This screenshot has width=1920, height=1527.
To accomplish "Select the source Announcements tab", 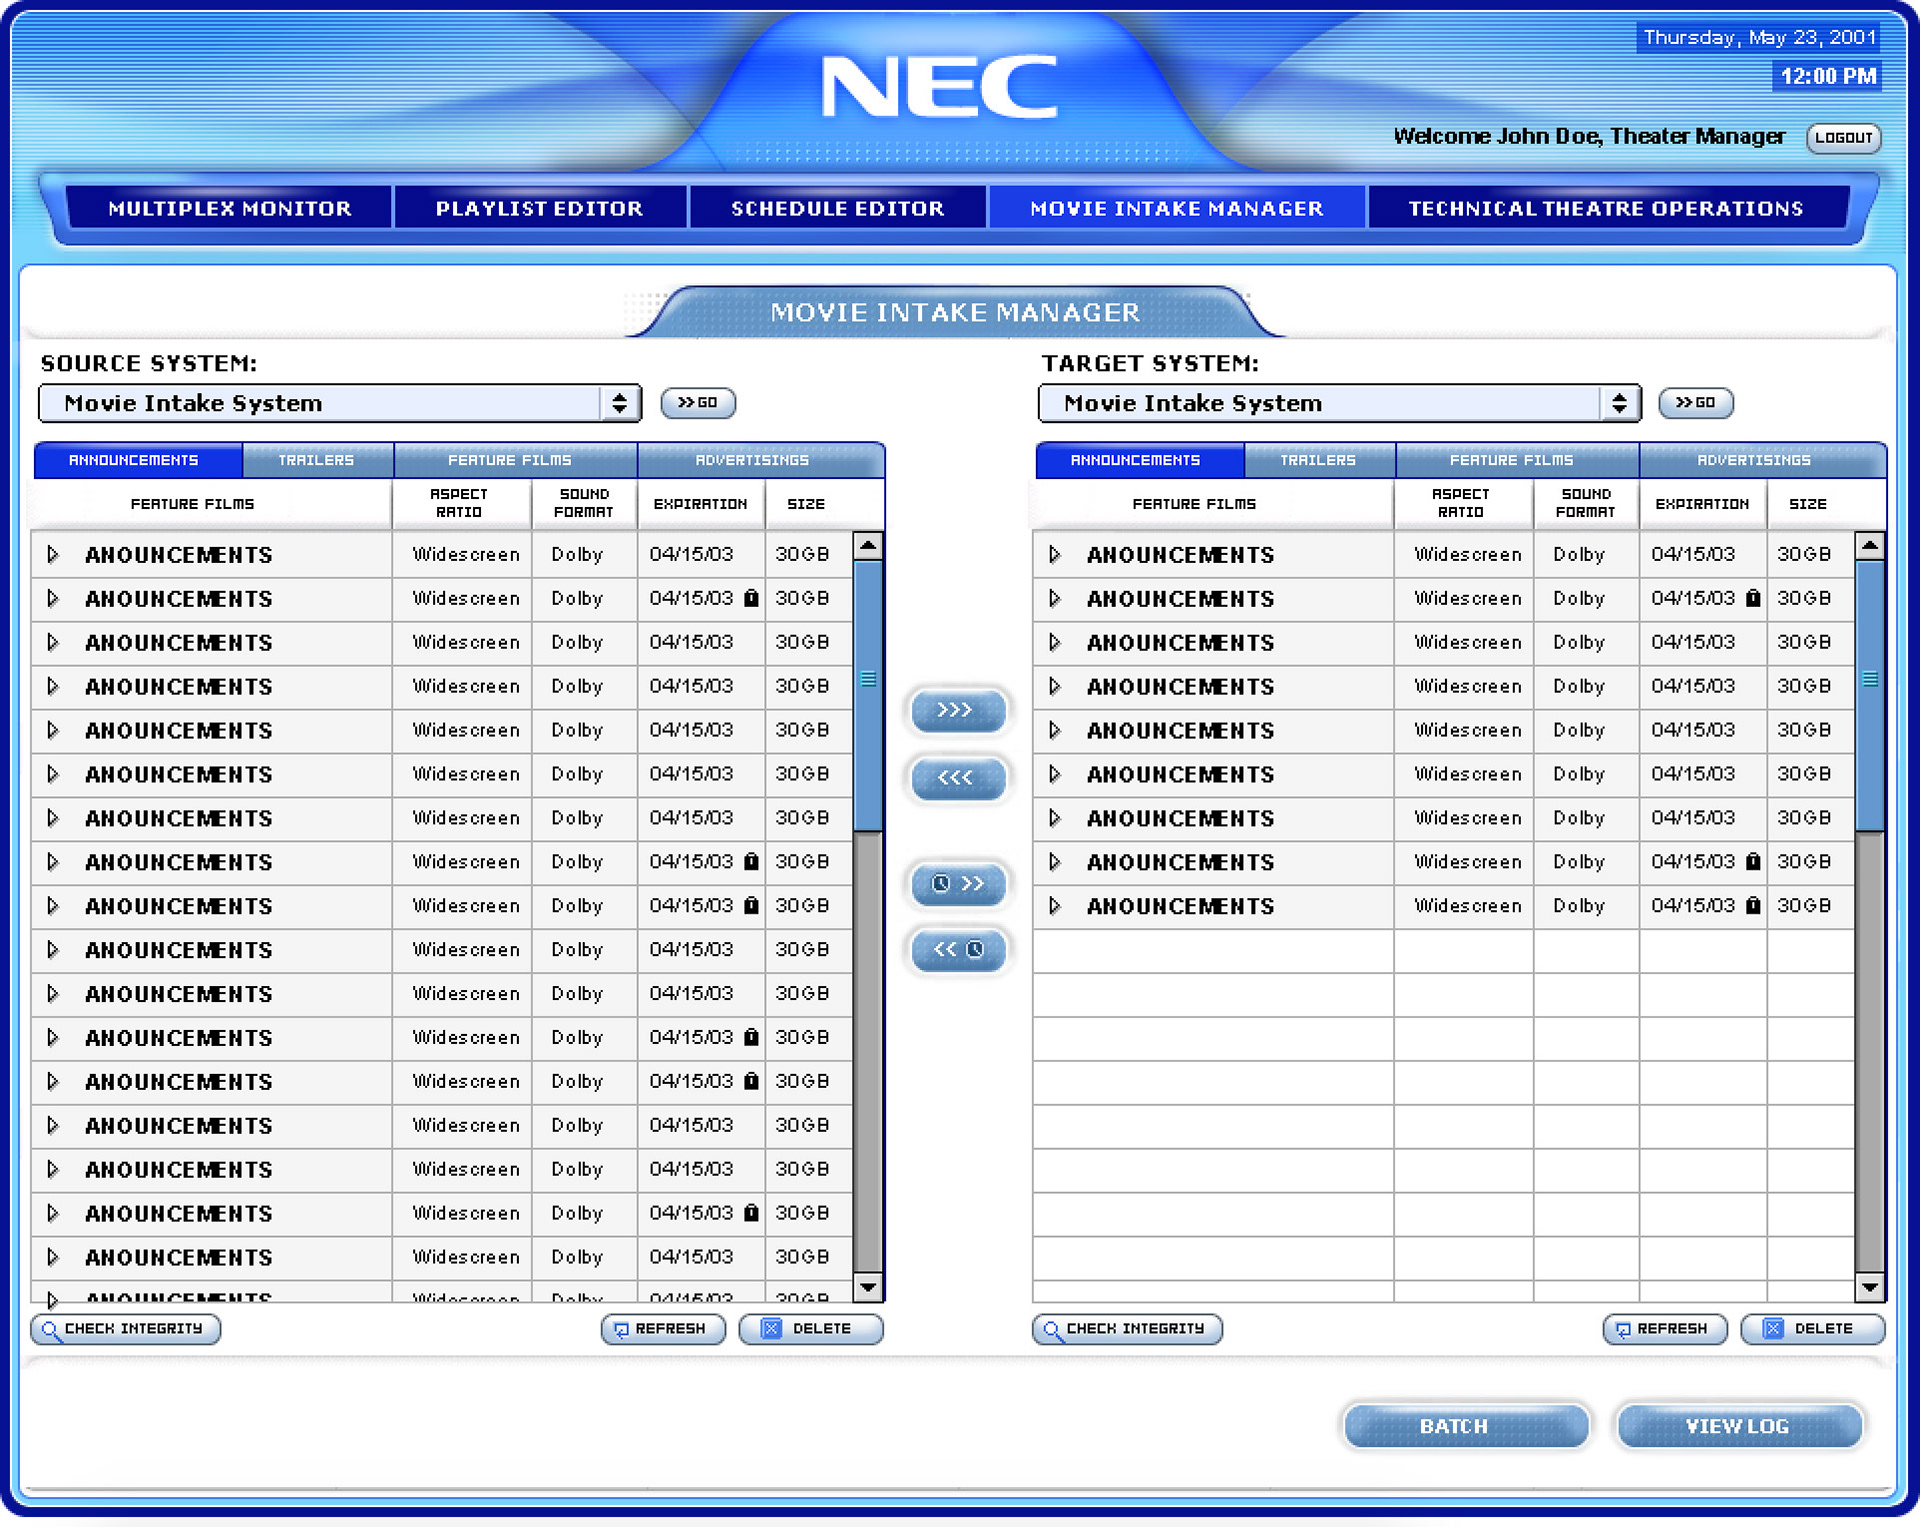I will pyautogui.click(x=138, y=460).
